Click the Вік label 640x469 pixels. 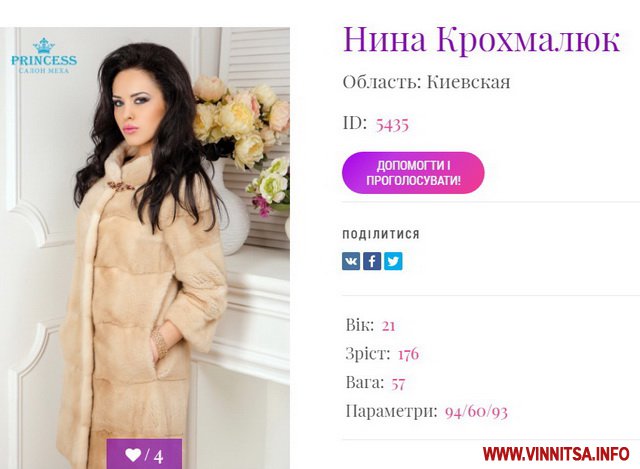click(360, 325)
